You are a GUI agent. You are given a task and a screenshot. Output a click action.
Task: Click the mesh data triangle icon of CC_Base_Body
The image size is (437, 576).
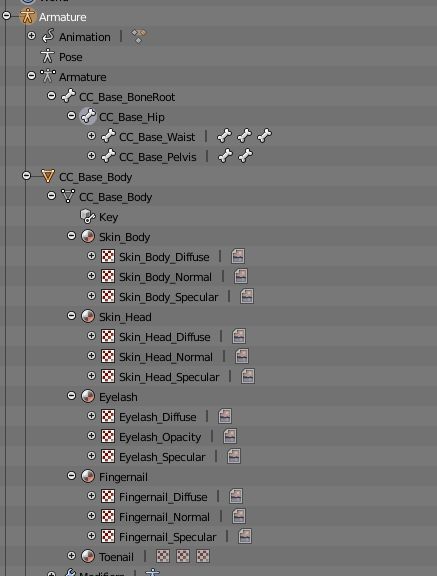[68, 196]
